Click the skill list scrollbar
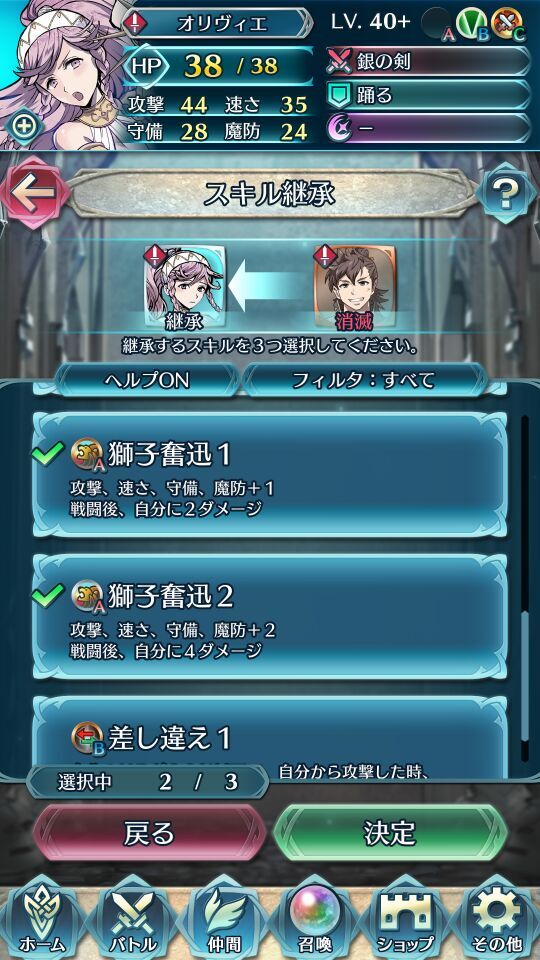Viewport: 540px width, 960px height. (524, 588)
